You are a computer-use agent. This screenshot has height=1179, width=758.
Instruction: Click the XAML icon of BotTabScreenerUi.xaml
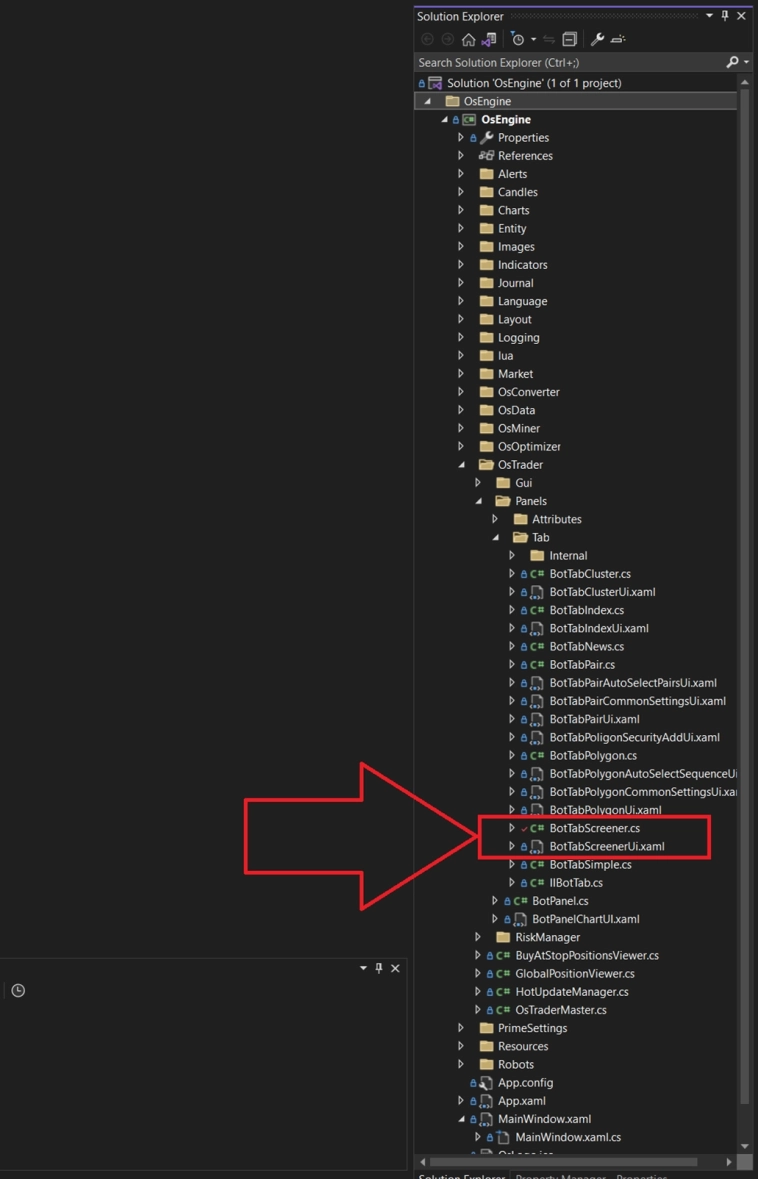[537, 846]
